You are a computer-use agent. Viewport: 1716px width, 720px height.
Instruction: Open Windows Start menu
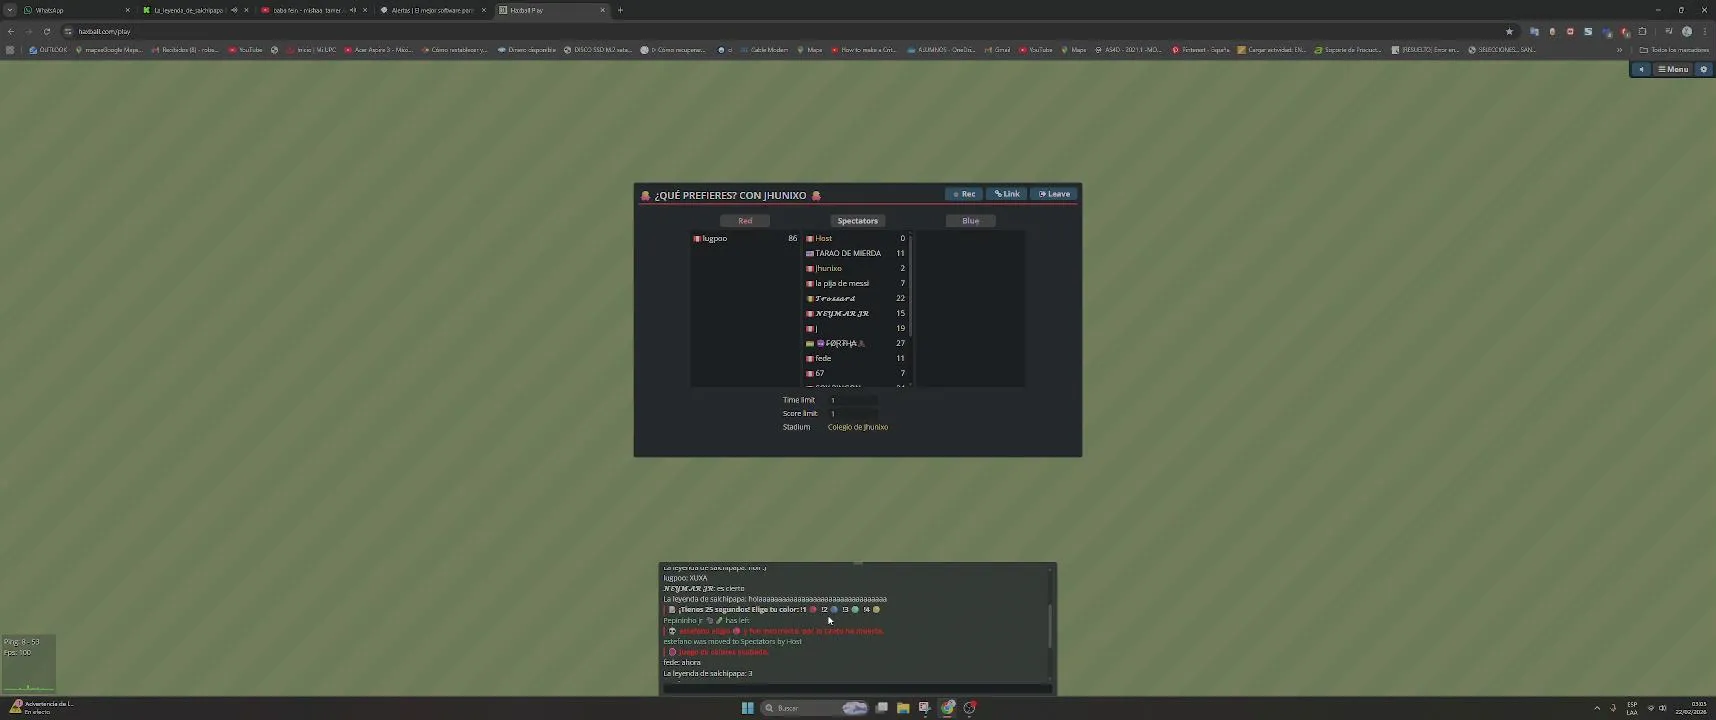point(747,708)
